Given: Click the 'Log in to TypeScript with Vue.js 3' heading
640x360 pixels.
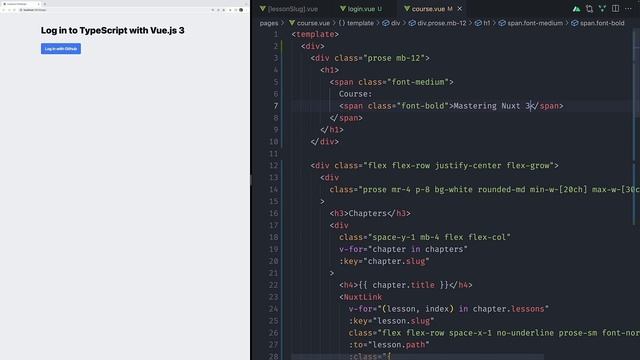Looking at the screenshot, I should tap(113, 30).
